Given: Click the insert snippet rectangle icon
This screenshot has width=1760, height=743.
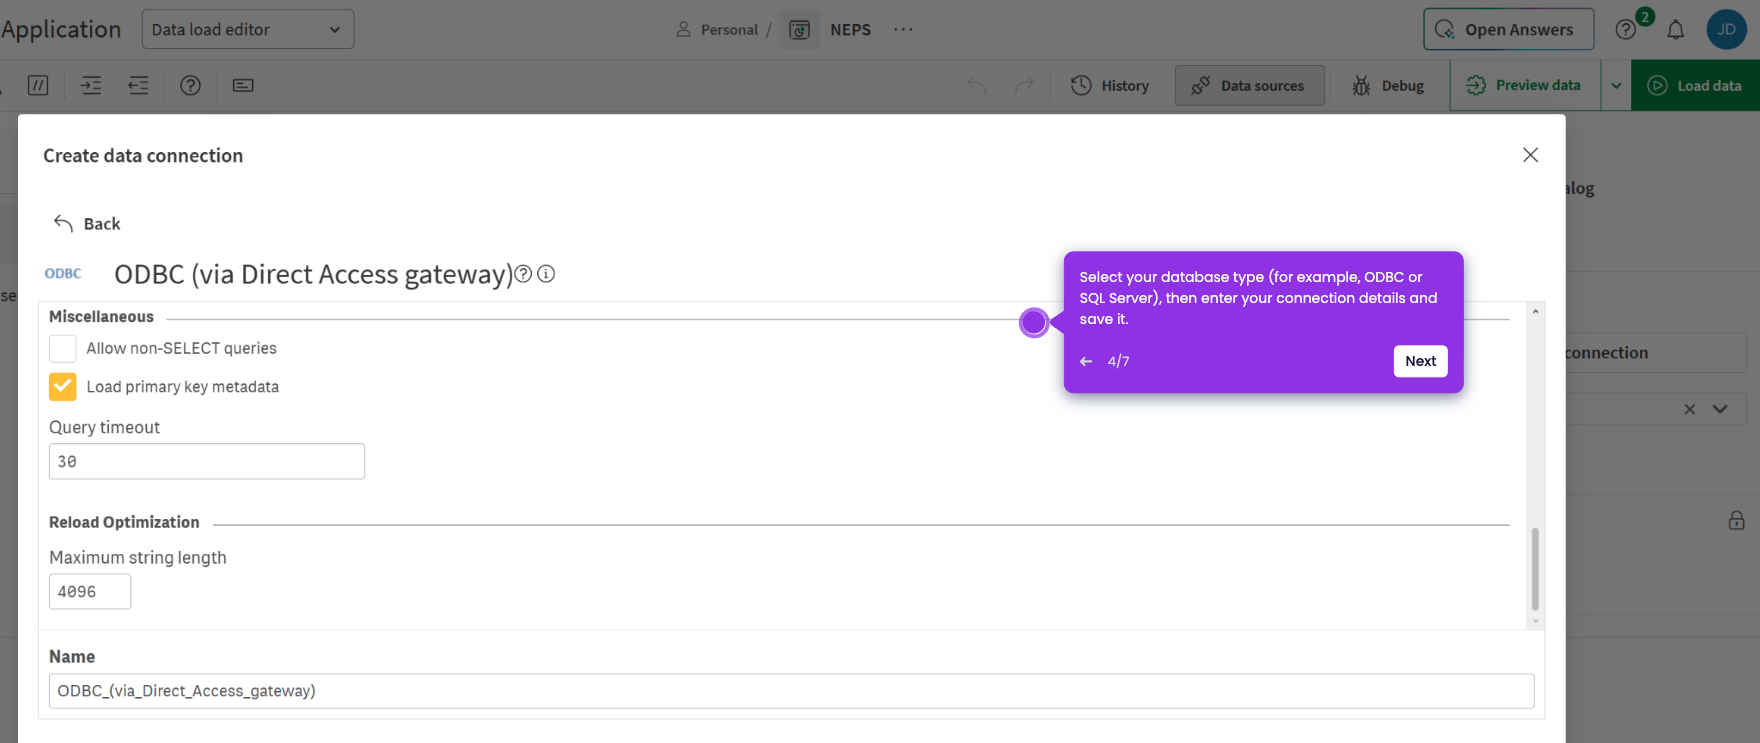Looking at the screenshot, I should (243, 85).
